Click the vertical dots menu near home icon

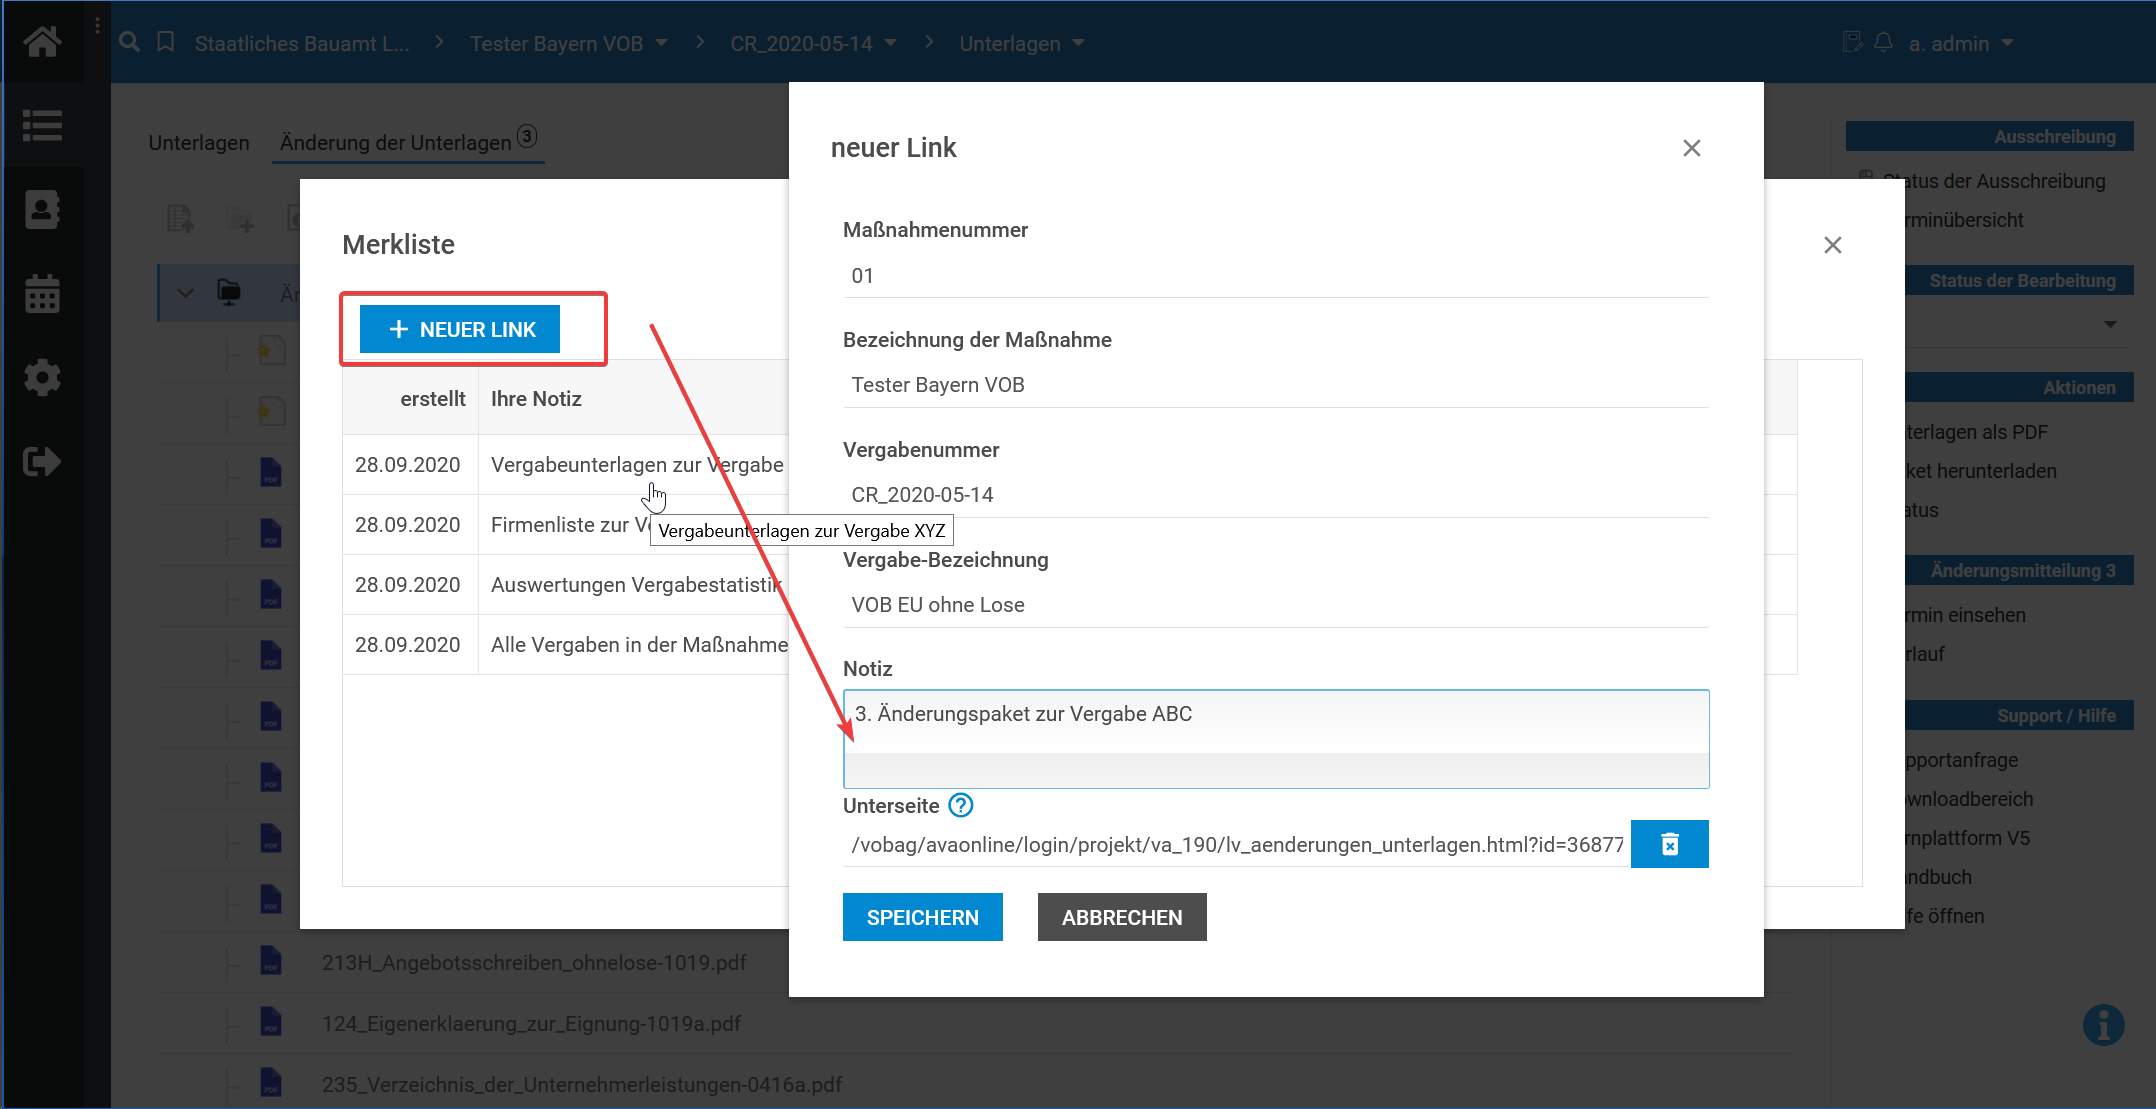coord(97,26)
